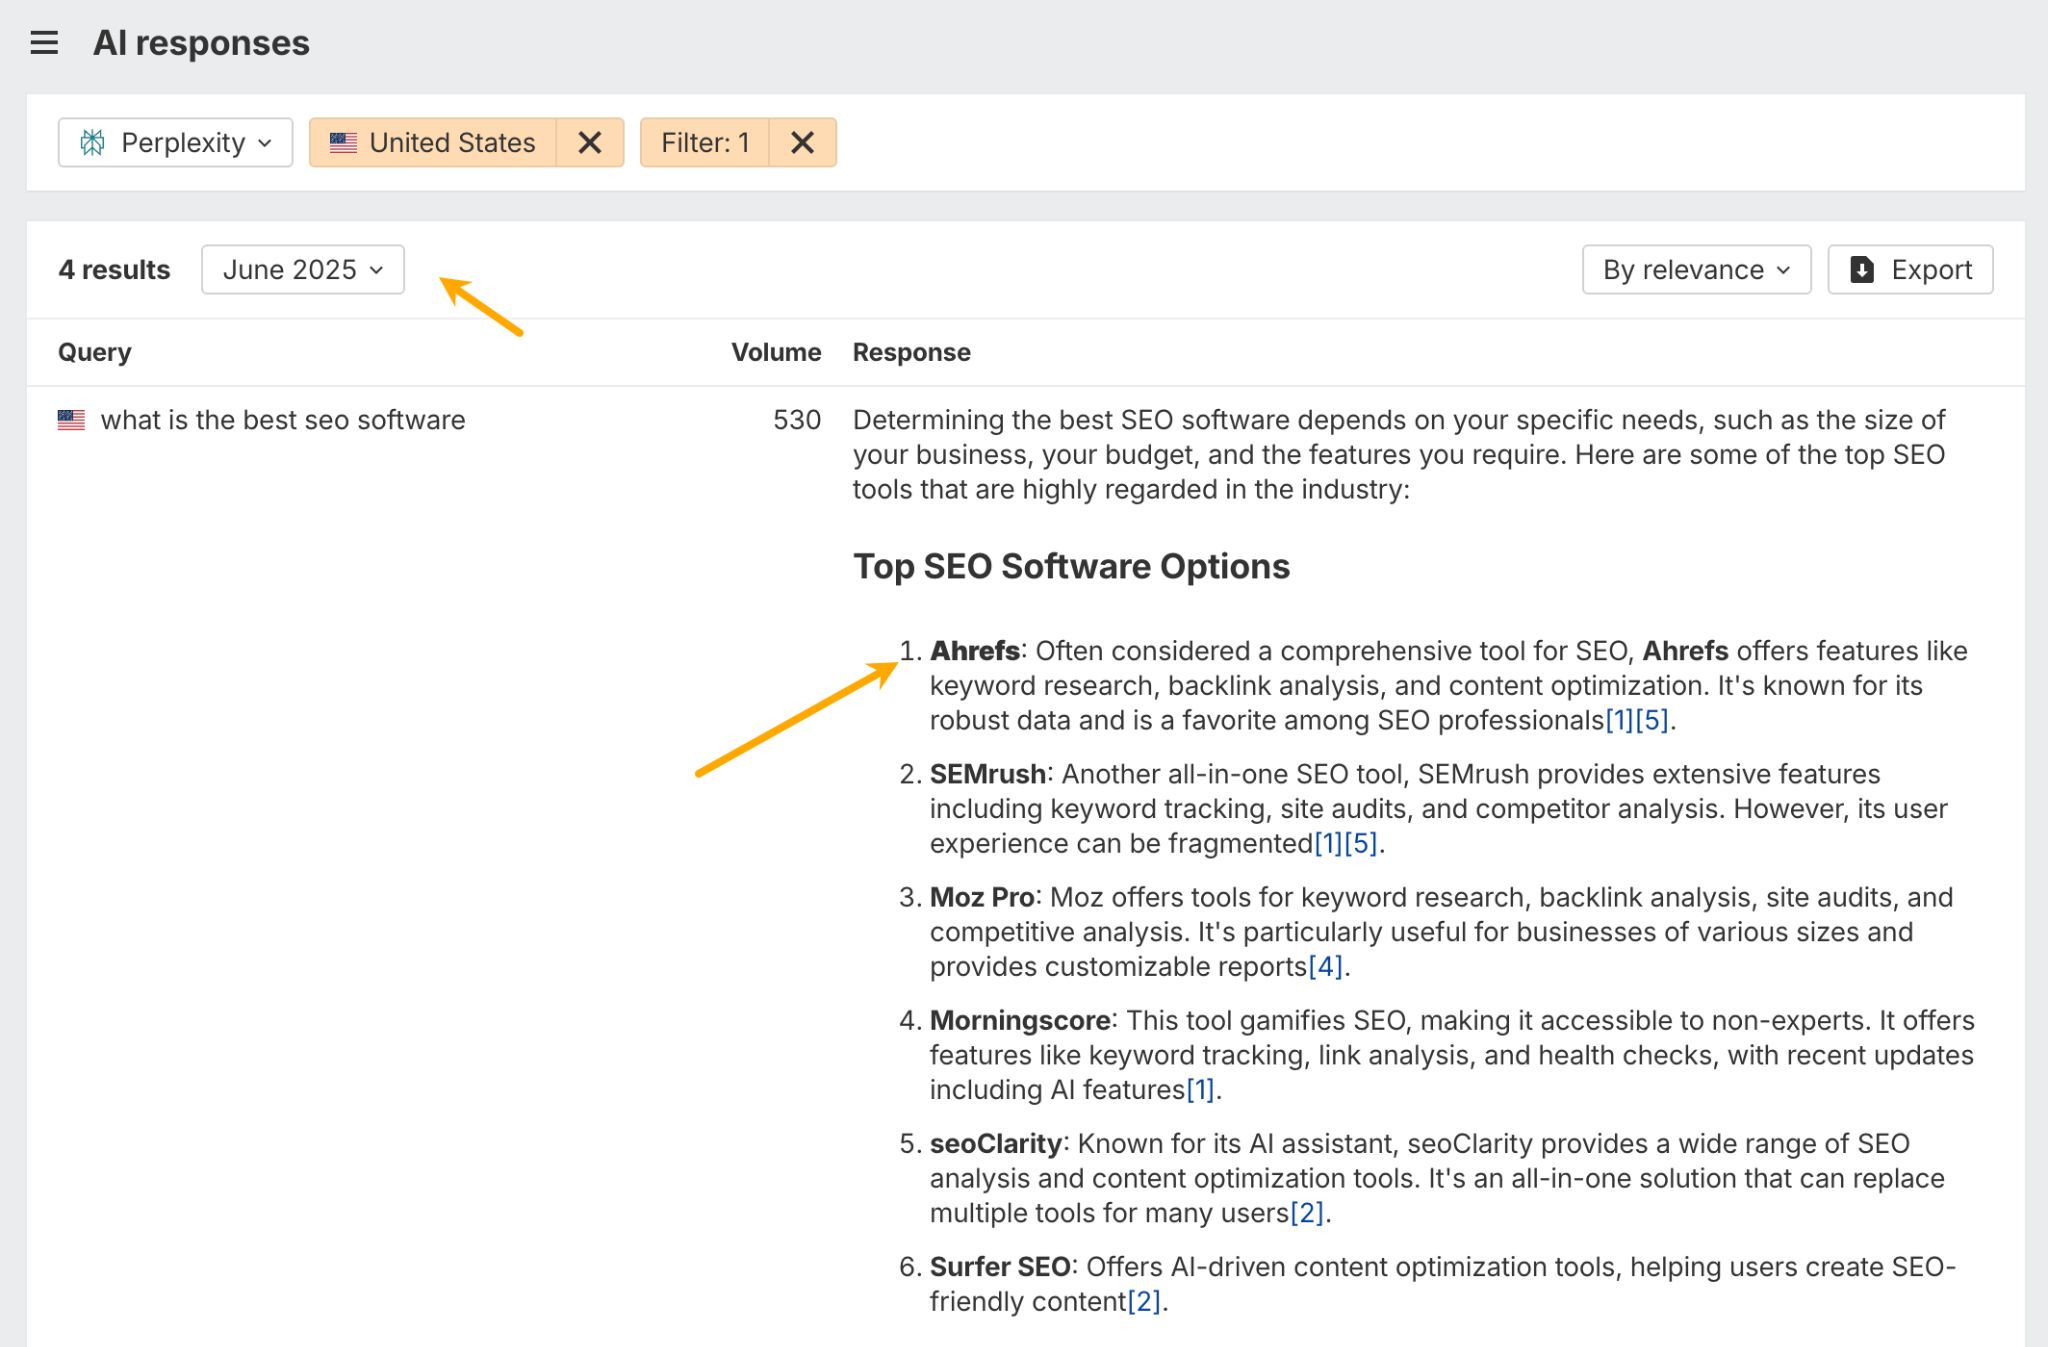Open the hamburger navigation menu
This screenshot has height=1347, width=2048.
[x=44, y=42]
